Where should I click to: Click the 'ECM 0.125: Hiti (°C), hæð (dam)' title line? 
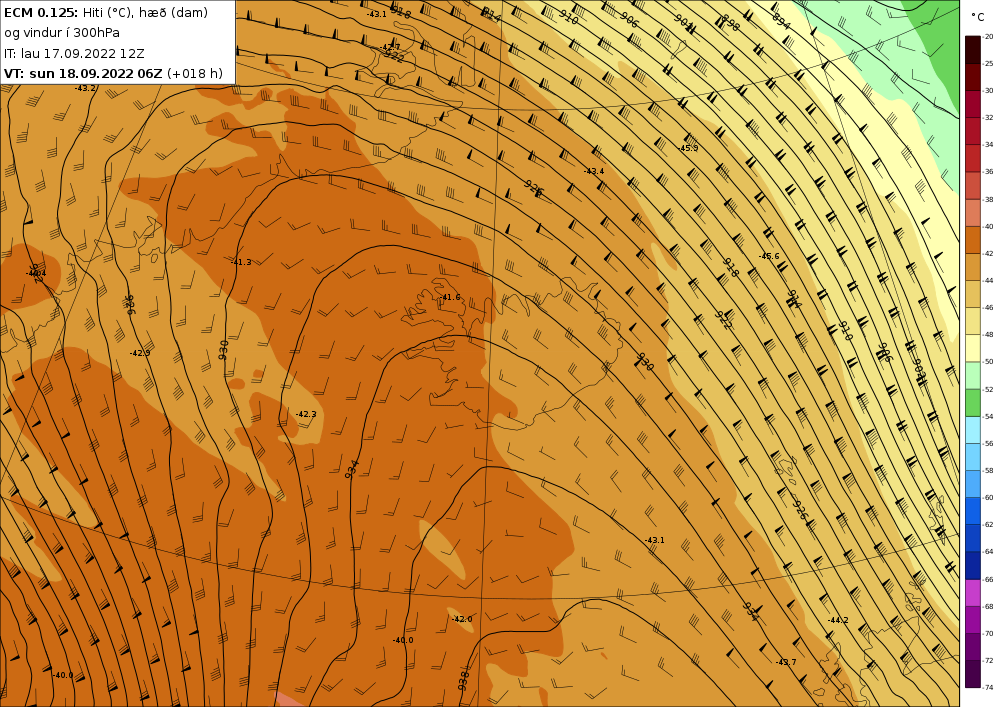(x=106, y=13)
